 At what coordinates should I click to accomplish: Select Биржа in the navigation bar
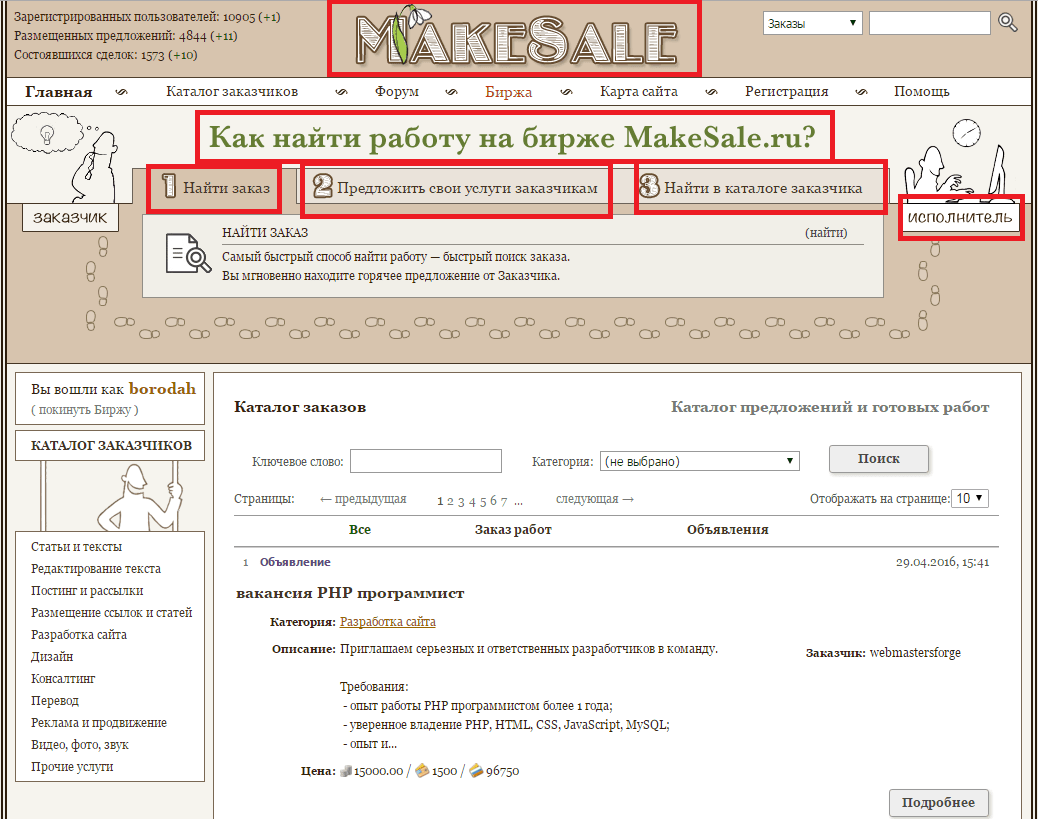pyautogui.click(x=508, y=91)
